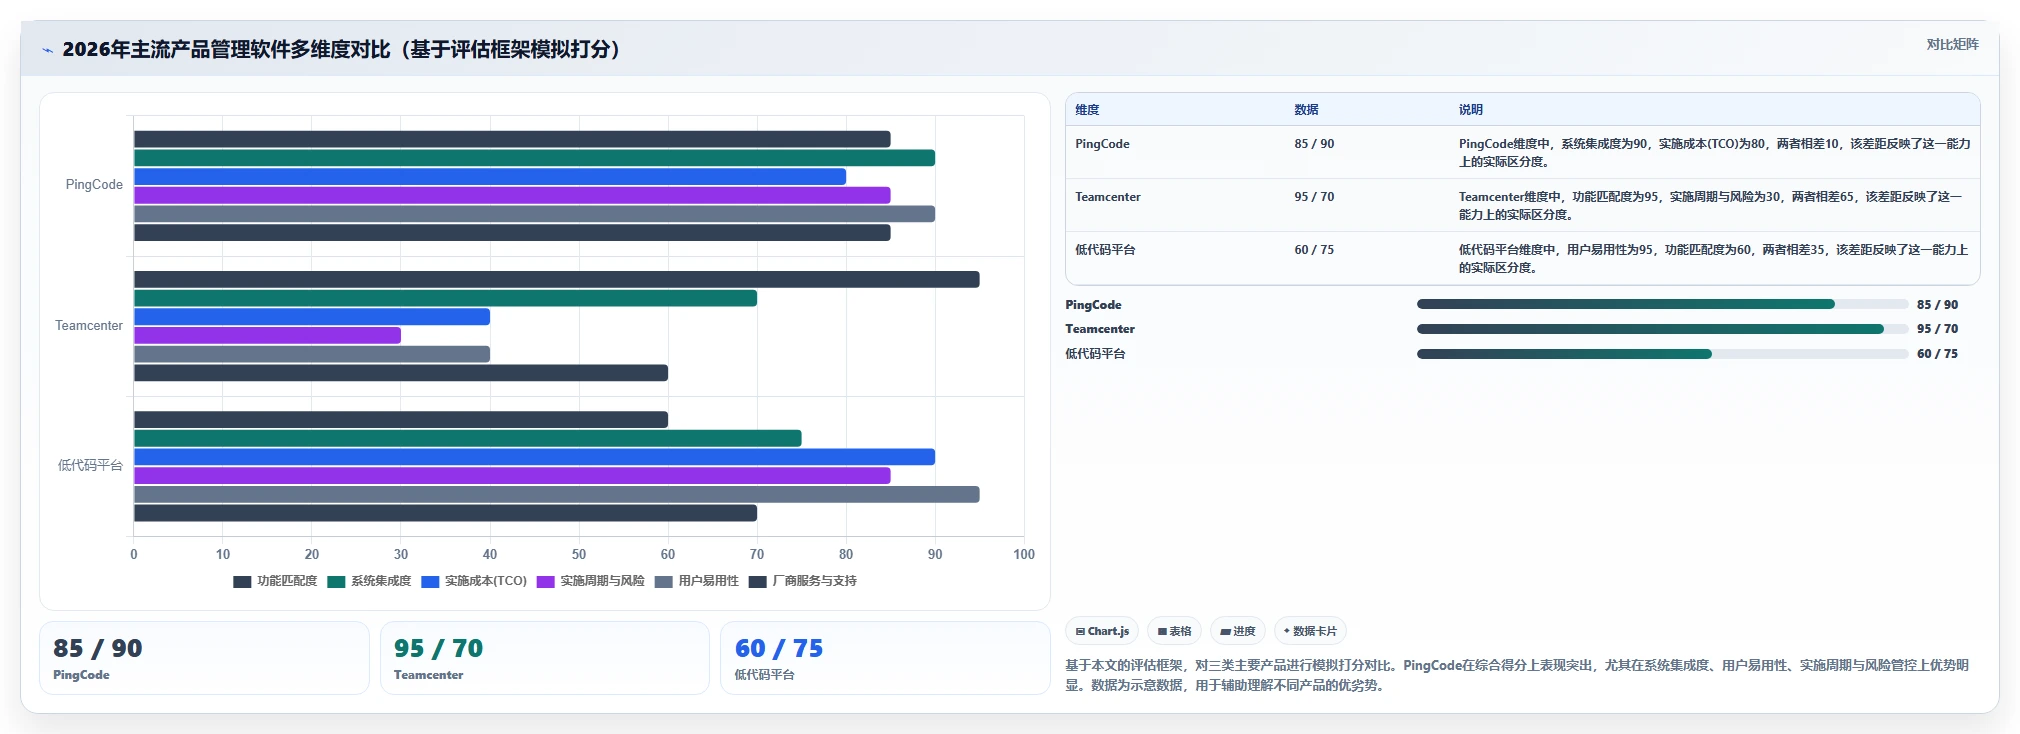Viewport: 2020px width, 734px height.
Task: Click the 数据卡片 chip
Action: pyautogui.click(x=1310, y=631)
